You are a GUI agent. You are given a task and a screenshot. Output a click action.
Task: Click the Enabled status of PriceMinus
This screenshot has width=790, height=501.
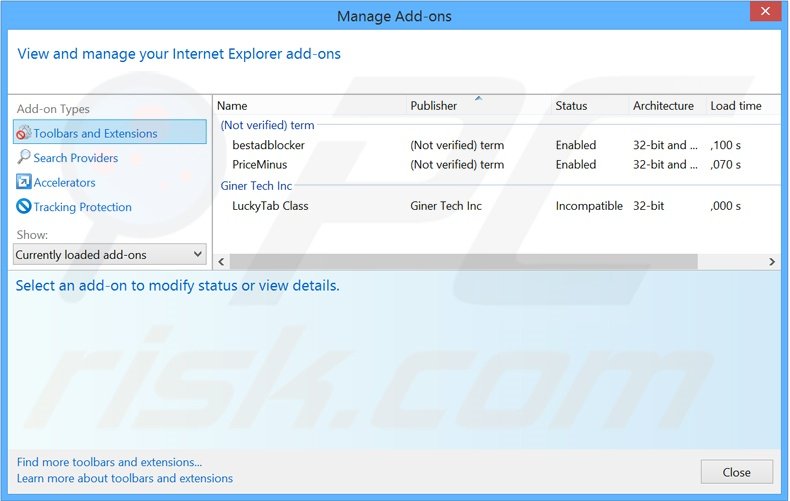[x=576, y=165]
